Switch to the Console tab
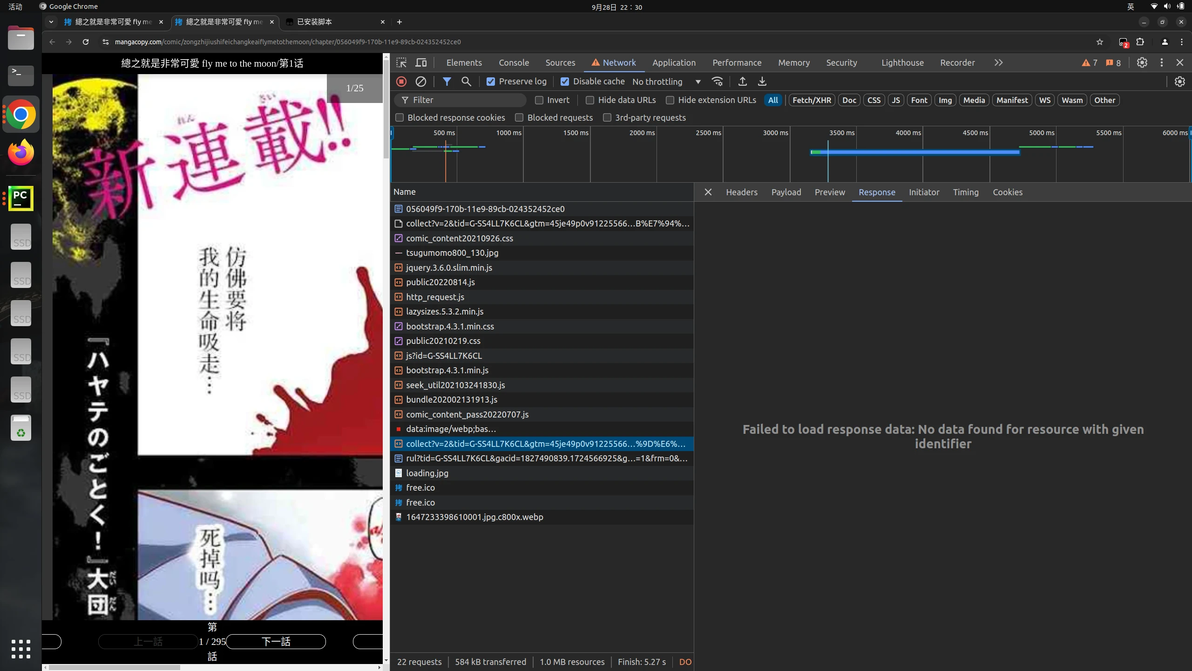 coord(514,62)
